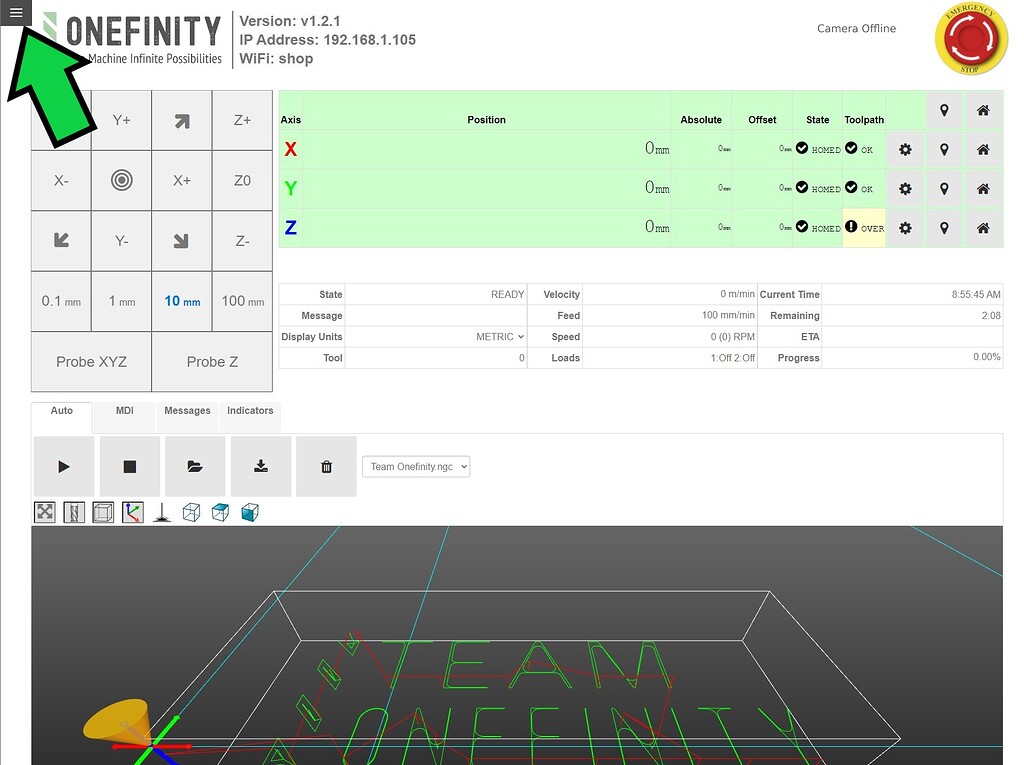Jog diagonally with the up-right arrow
The image size is (1024, 765).
(182, 120)
